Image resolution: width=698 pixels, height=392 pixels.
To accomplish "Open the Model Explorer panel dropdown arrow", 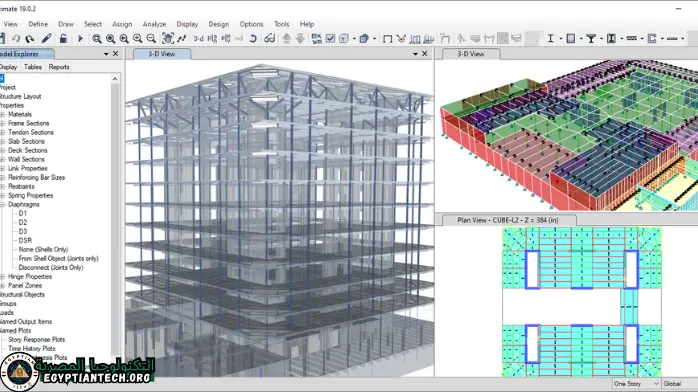I will [x=106, y=54].
